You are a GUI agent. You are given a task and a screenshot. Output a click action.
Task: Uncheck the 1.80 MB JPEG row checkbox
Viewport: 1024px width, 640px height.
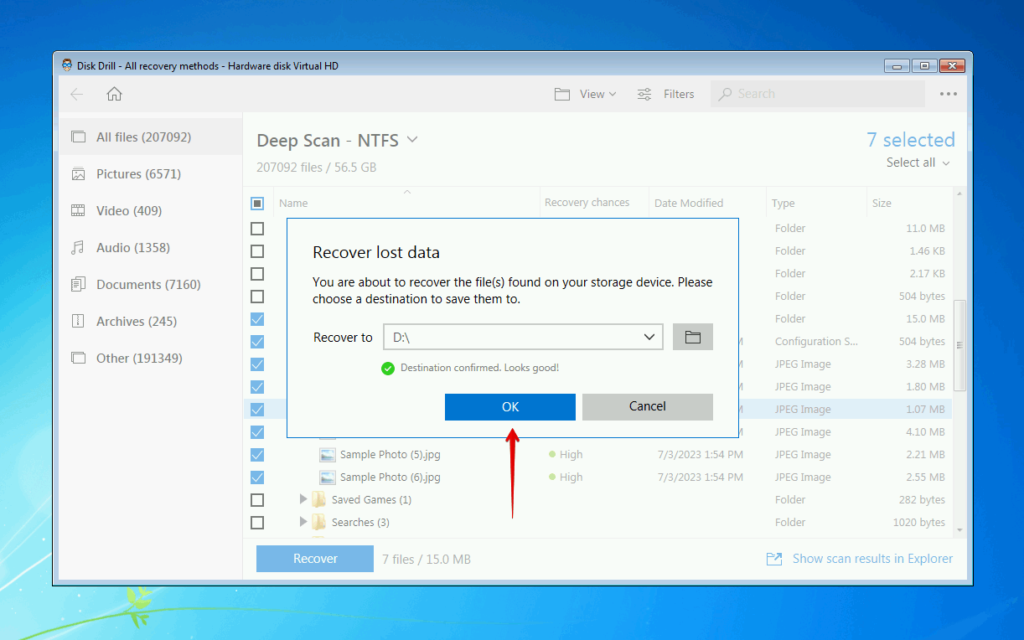tap(257, 387)
